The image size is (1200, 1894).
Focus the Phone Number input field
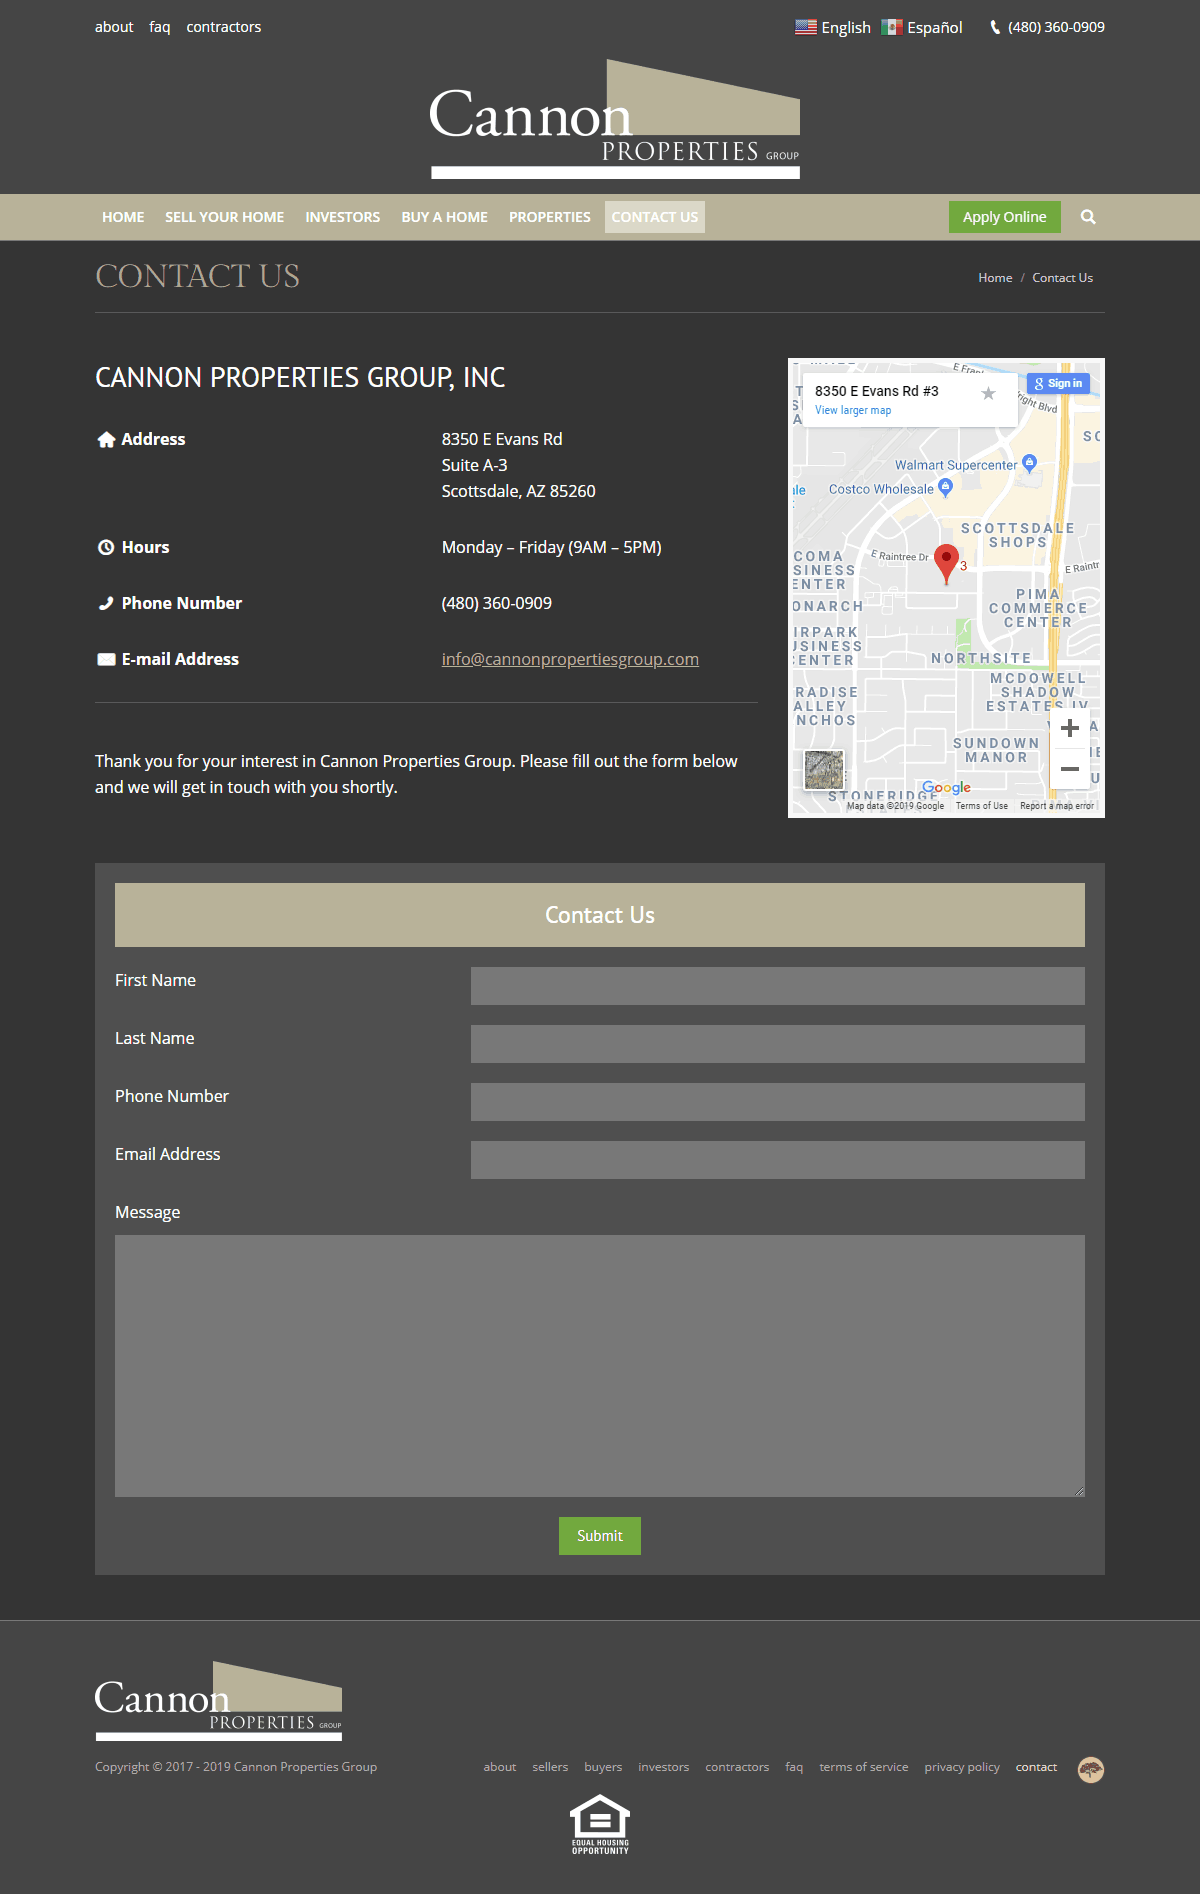coord(778,1102)
